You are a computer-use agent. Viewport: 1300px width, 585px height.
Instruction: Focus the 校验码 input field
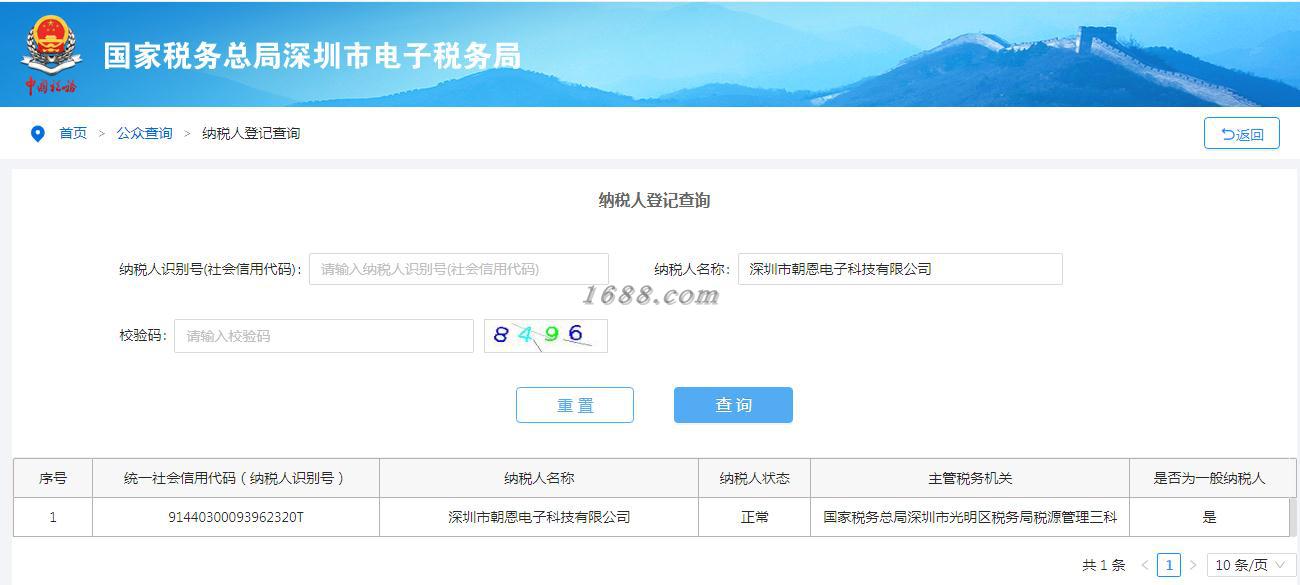coord(324,336)
